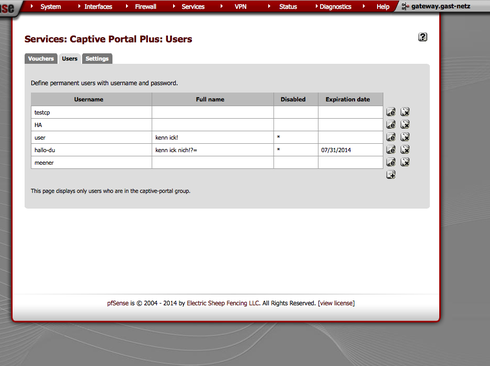Click the captive-portal group note text
The image size is (490, 366).
(x=110, y=191)
